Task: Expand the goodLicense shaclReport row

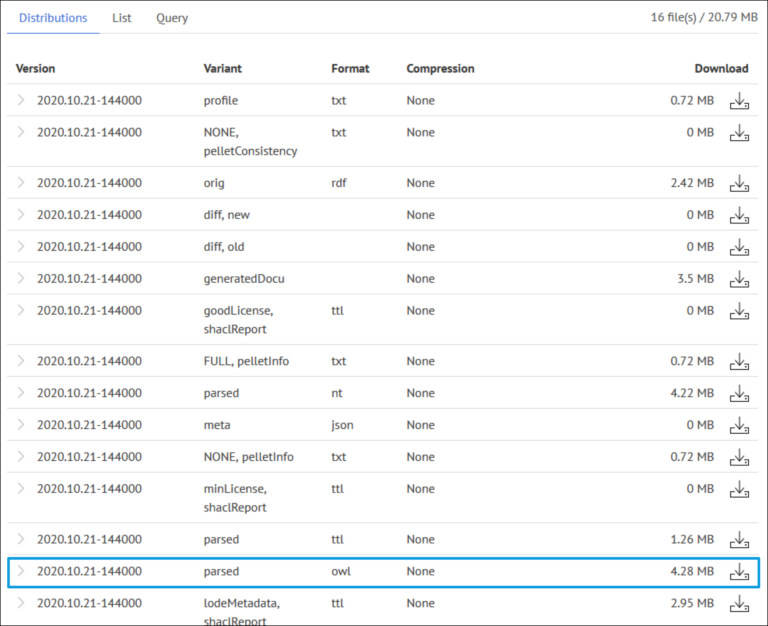Action: click(x=21, y=311)
